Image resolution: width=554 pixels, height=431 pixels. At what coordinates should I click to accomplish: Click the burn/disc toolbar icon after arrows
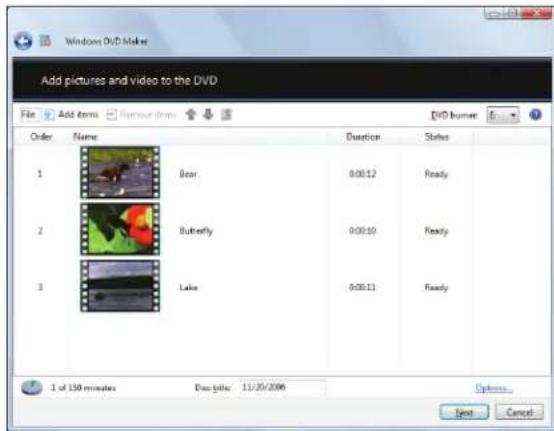pos(226,114)
